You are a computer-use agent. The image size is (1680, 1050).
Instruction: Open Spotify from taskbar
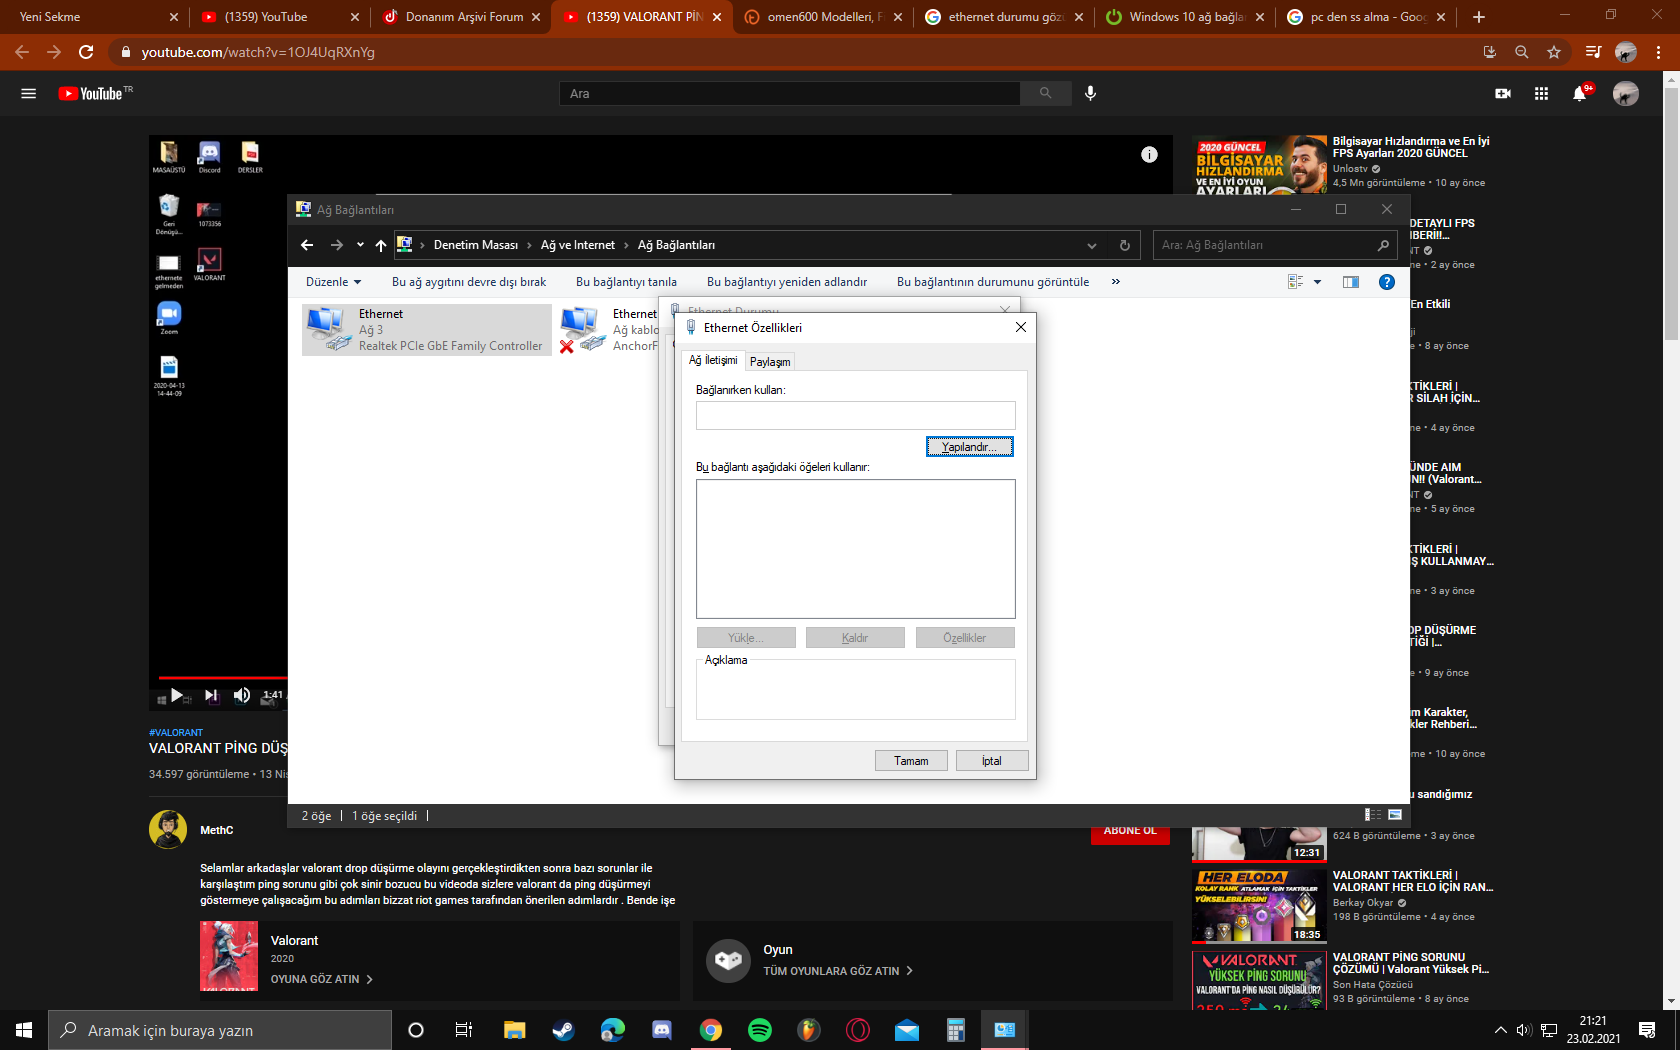tap(760, 1030)
